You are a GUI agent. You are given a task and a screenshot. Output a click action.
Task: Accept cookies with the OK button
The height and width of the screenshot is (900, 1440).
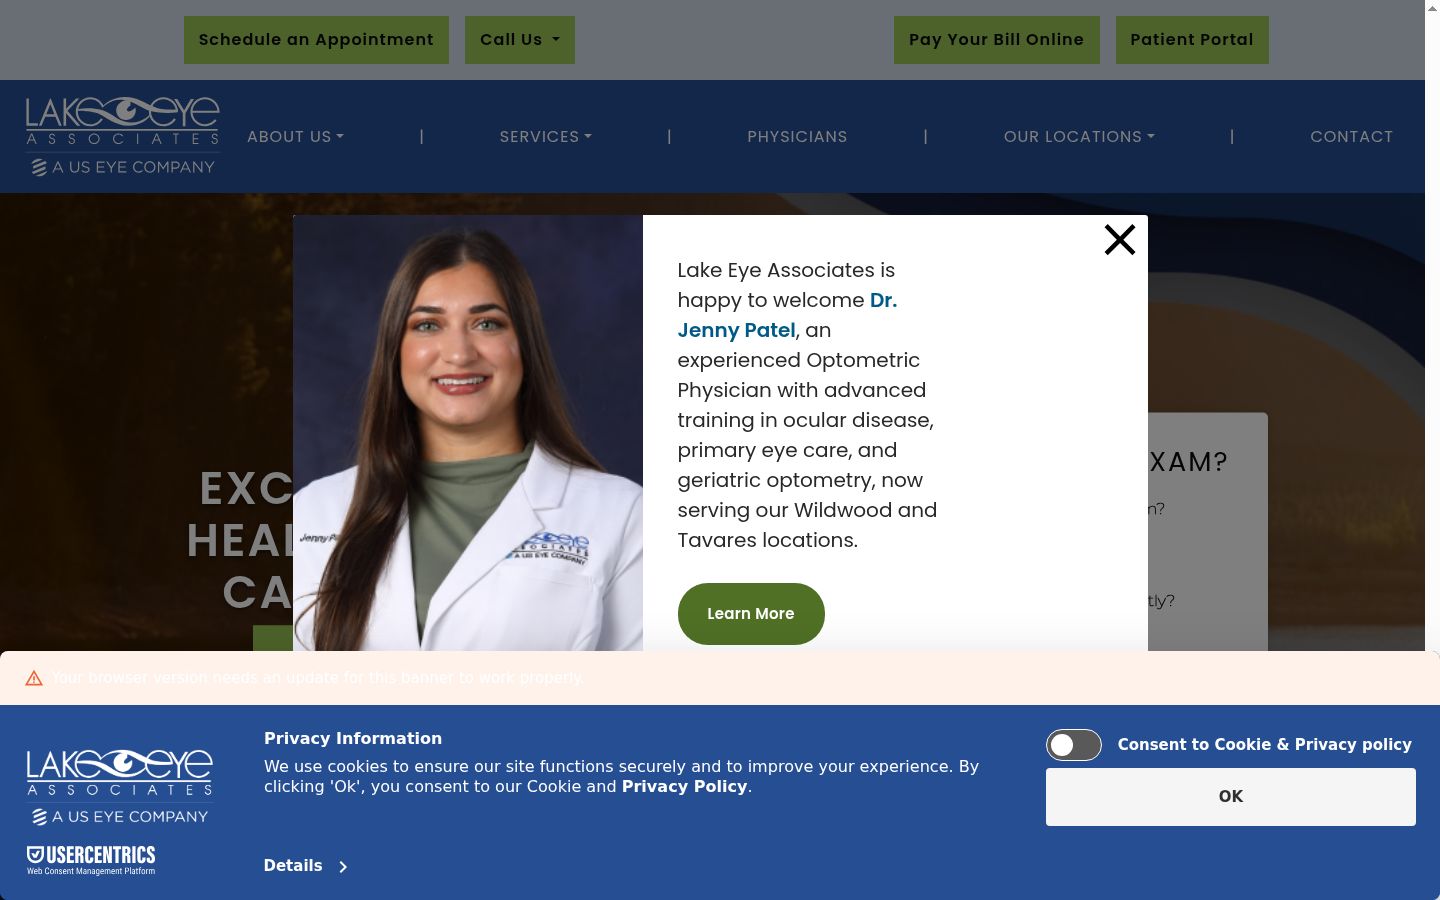point(1231,797)
